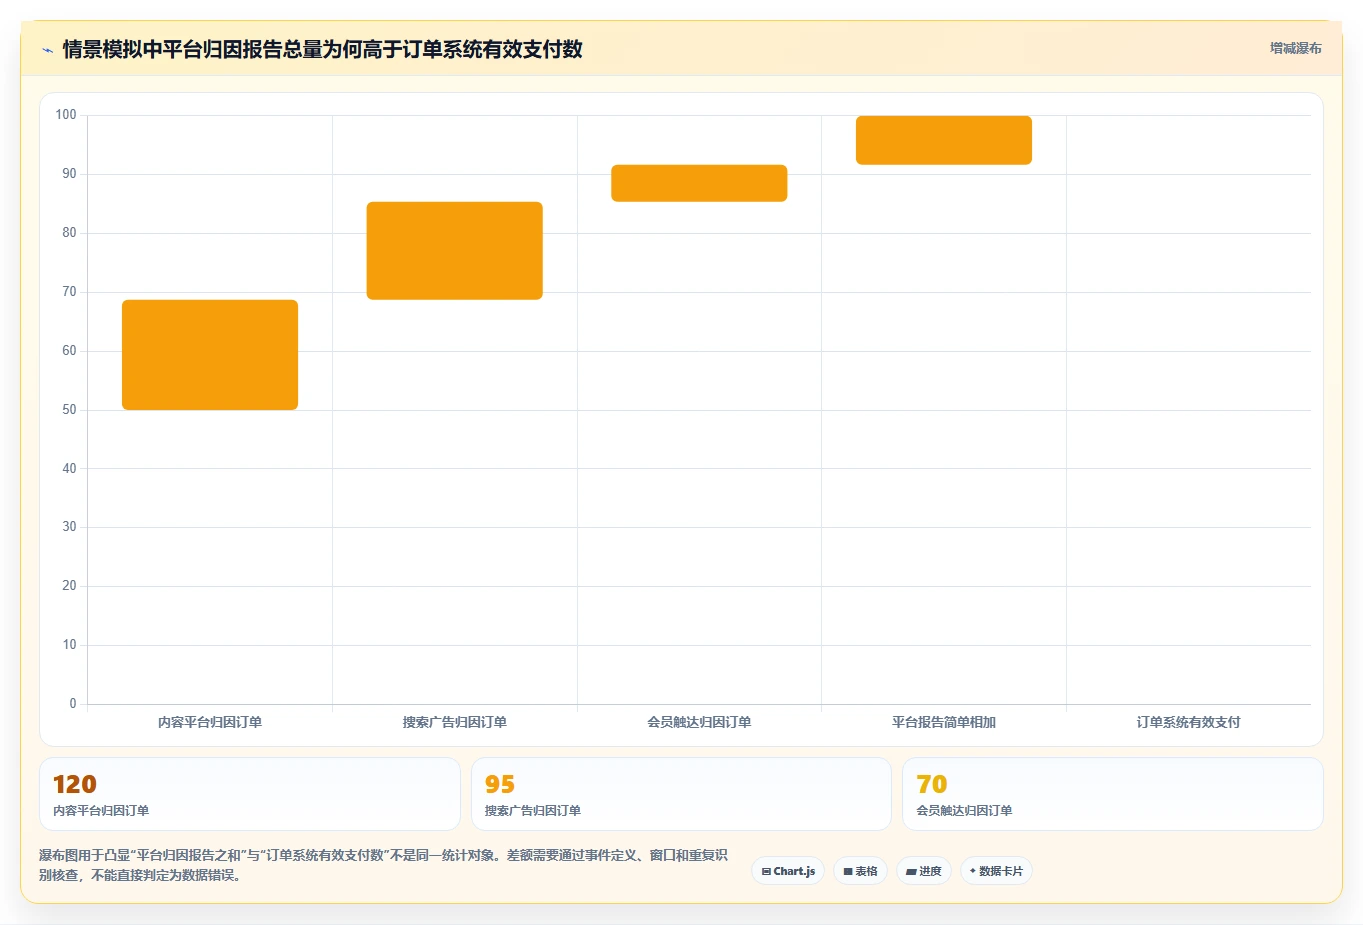Click the small icon before the chart title
This screenshot has width=1363, height=925.
coord(47,50)
